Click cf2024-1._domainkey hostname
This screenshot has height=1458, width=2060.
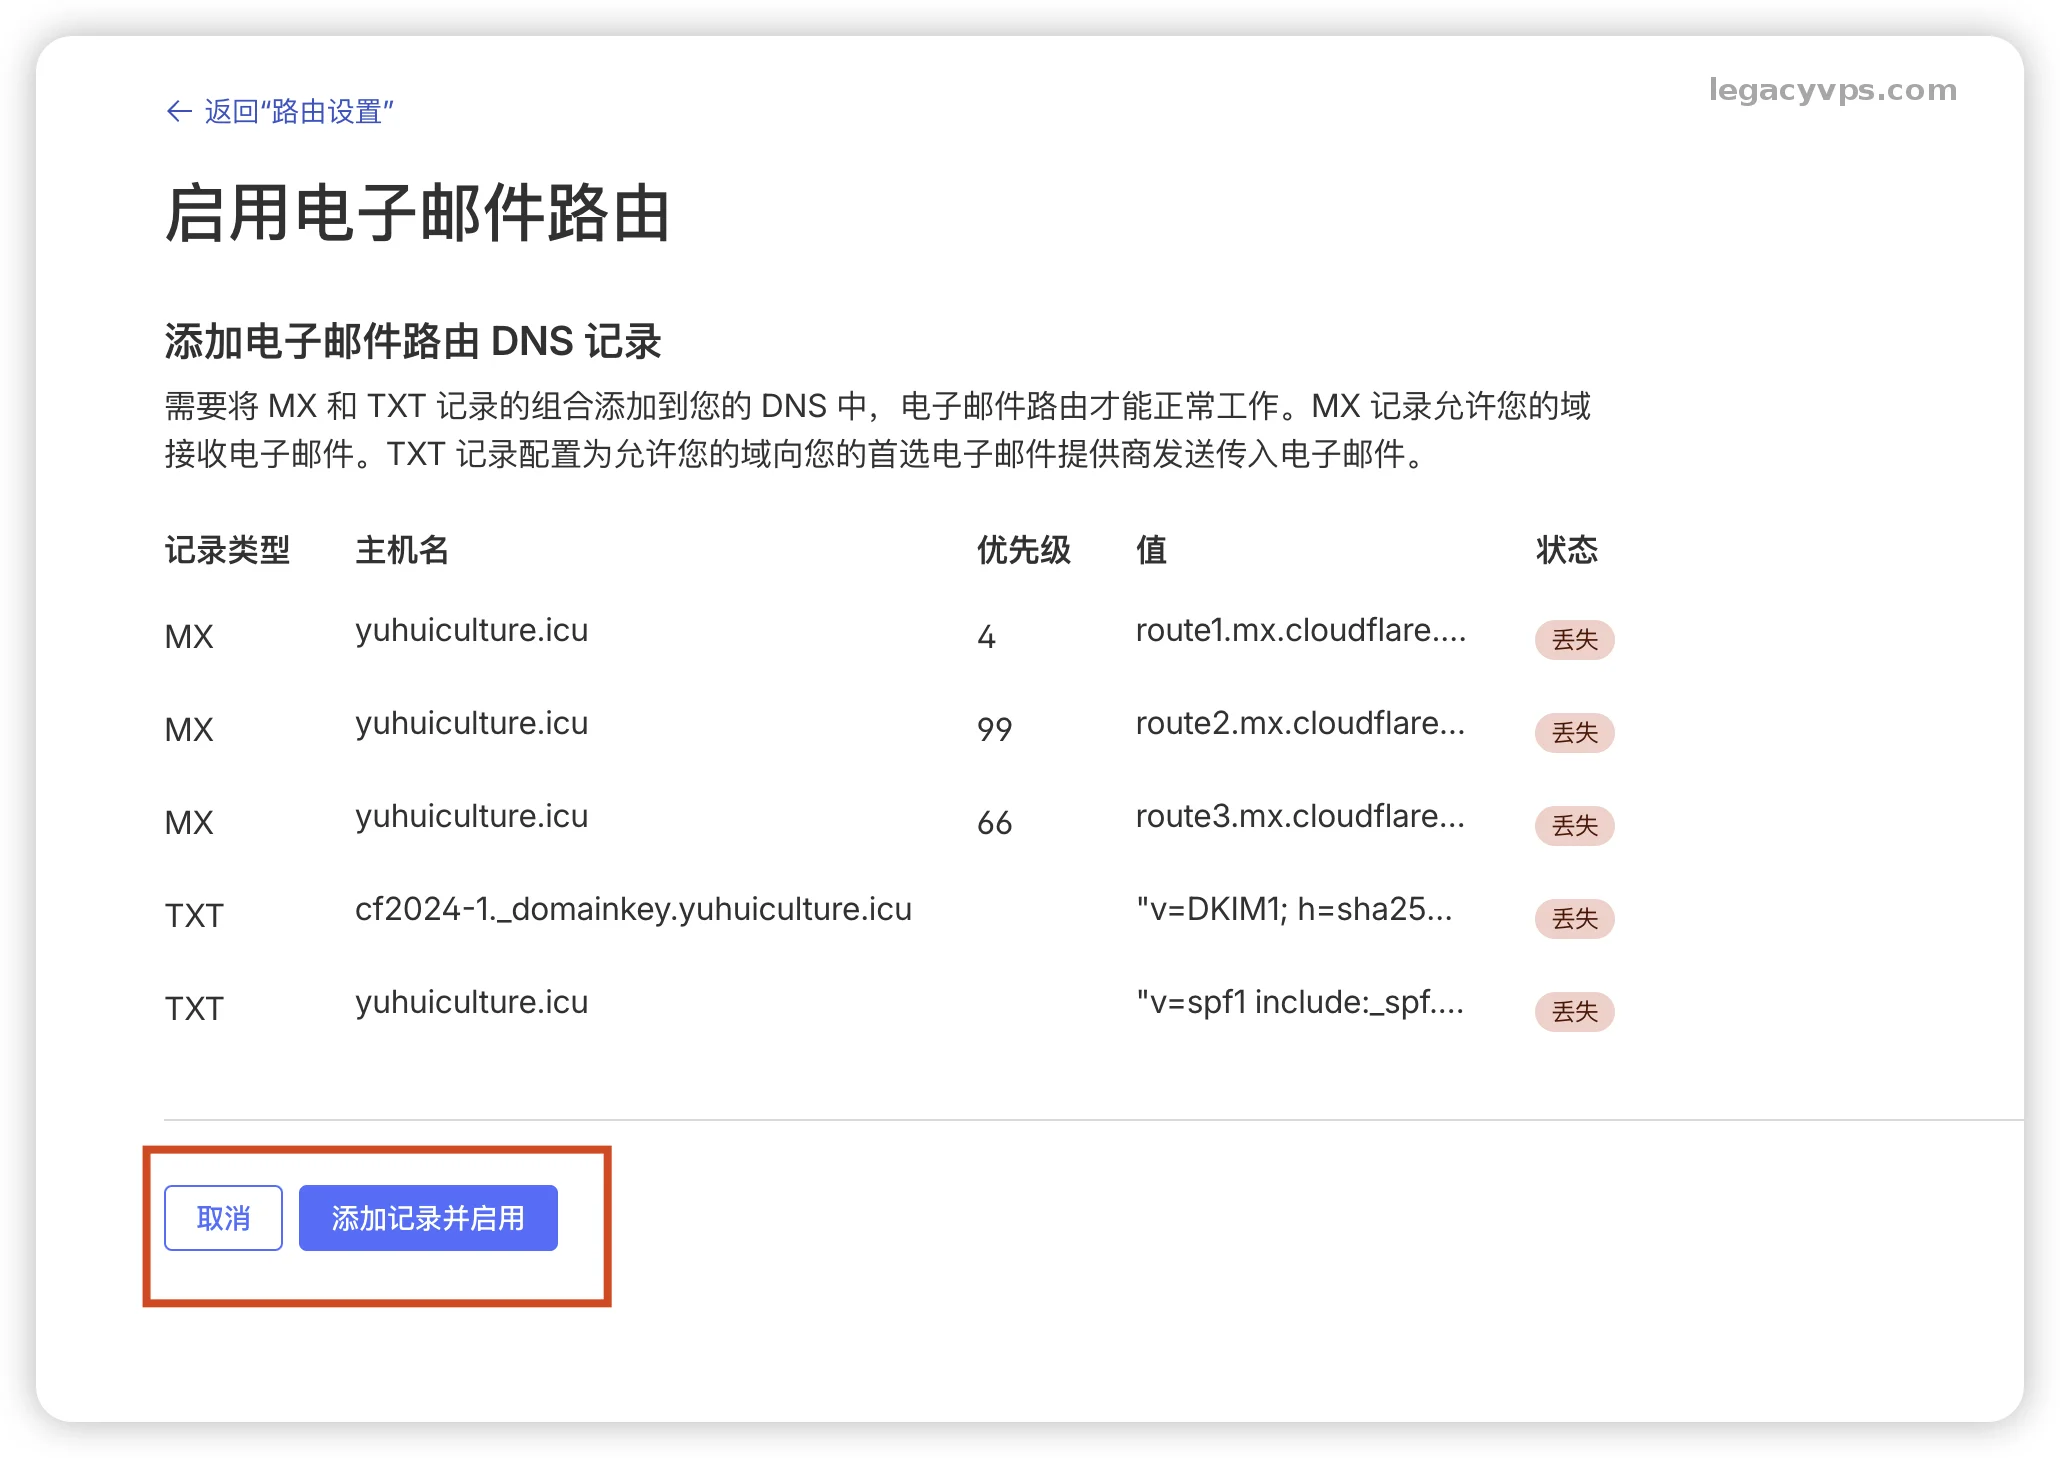point(633,909)
